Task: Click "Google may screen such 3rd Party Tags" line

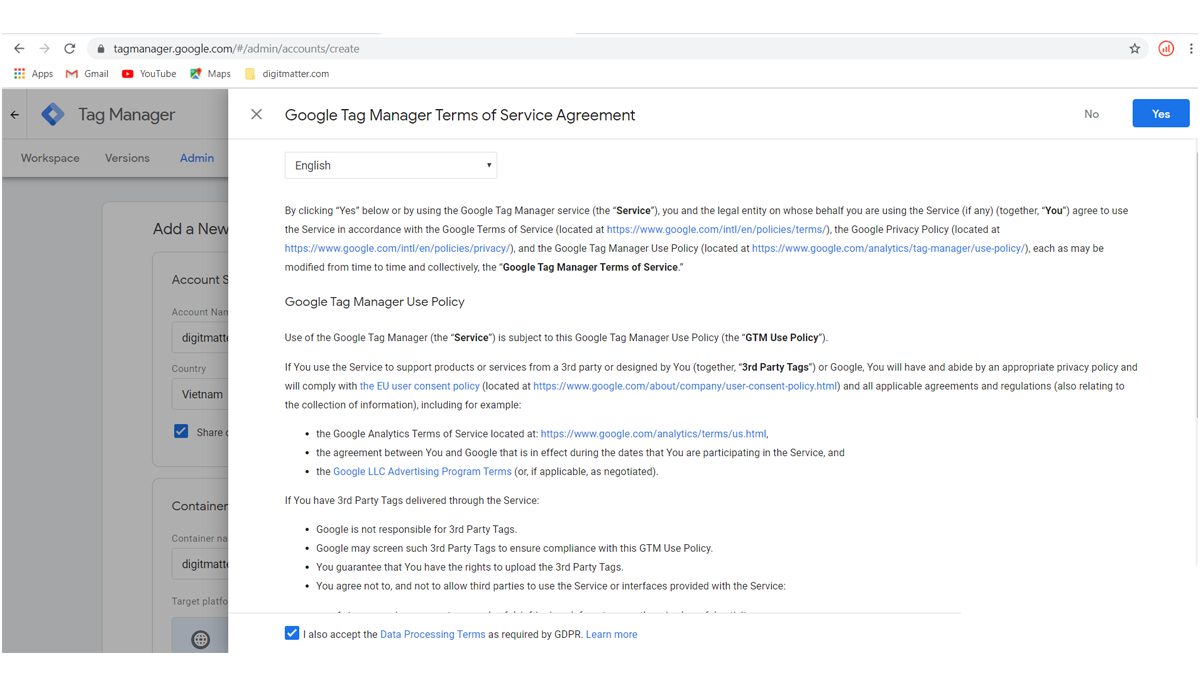Action: click(x=514, y=548)
